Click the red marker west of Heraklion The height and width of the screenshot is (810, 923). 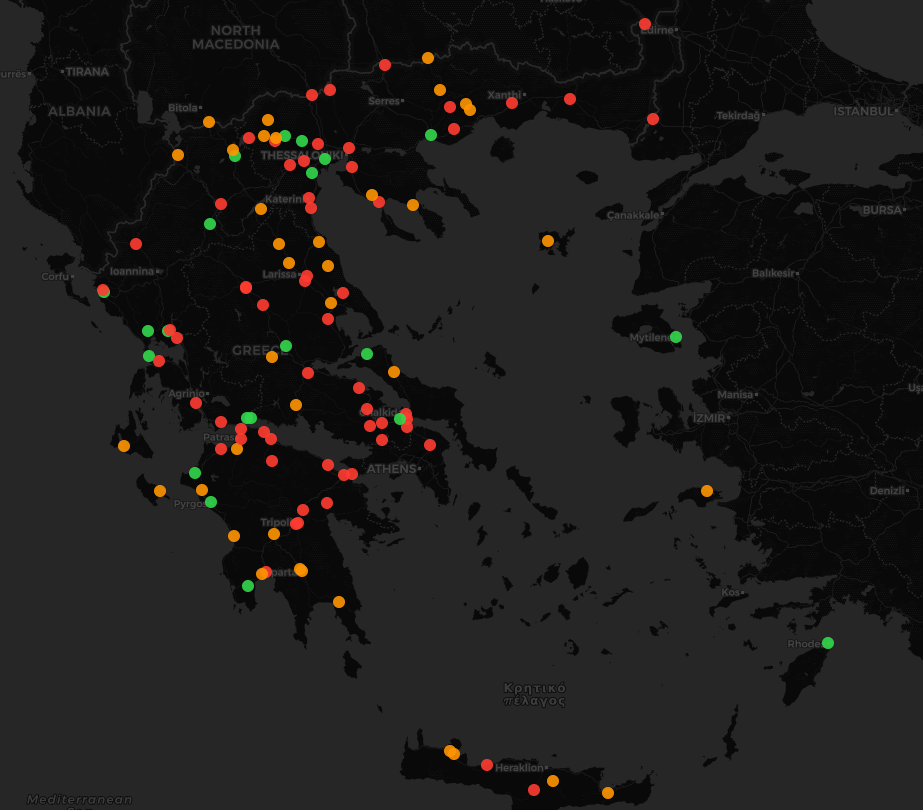click(487, 765)
